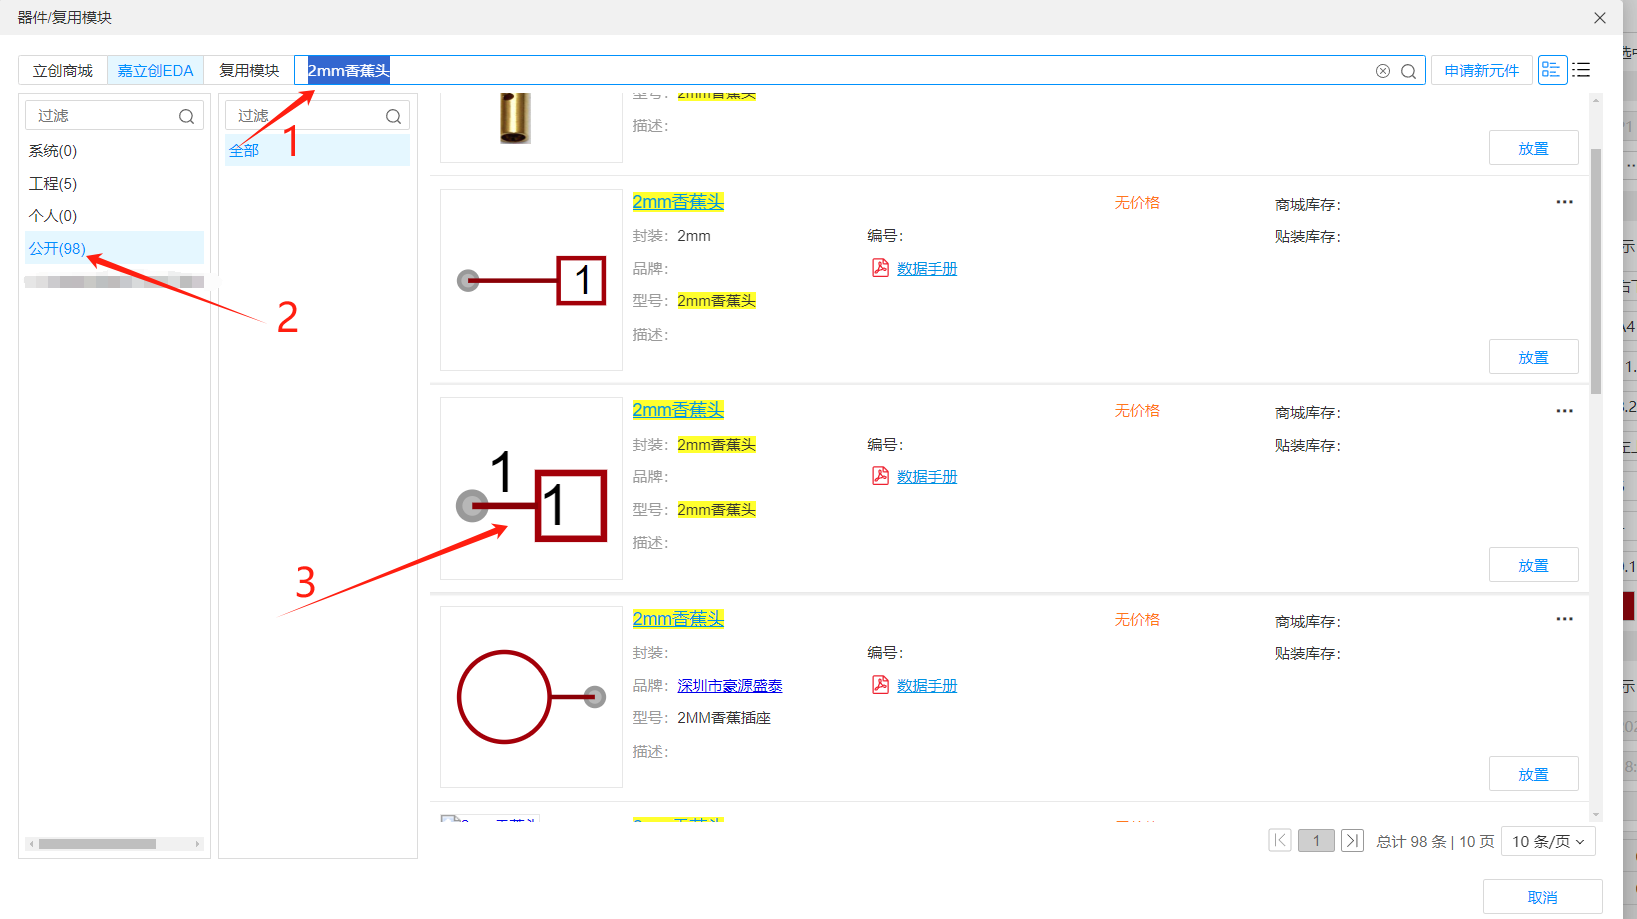1637x919 pixels.
Task: Click 放置 for the 封装 2mm香蕉头 result
Action: coord(1533,565)
